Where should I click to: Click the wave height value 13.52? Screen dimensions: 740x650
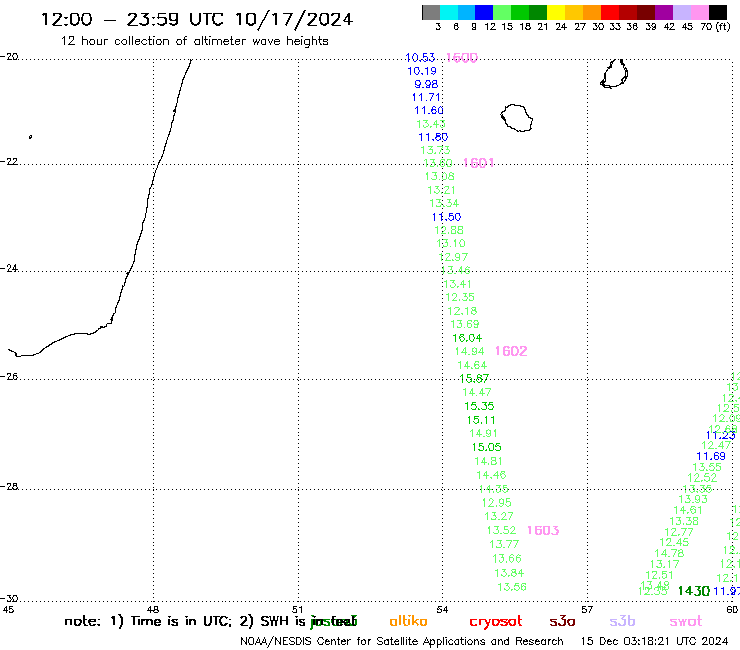pyautogui.click(x=501, y=531)
